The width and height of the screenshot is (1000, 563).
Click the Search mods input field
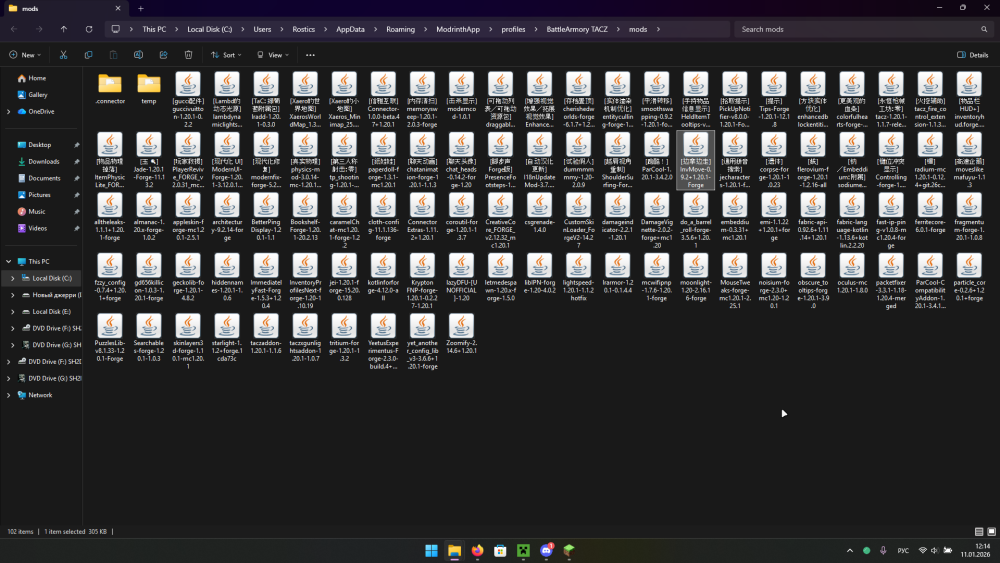tap(864, 29)
